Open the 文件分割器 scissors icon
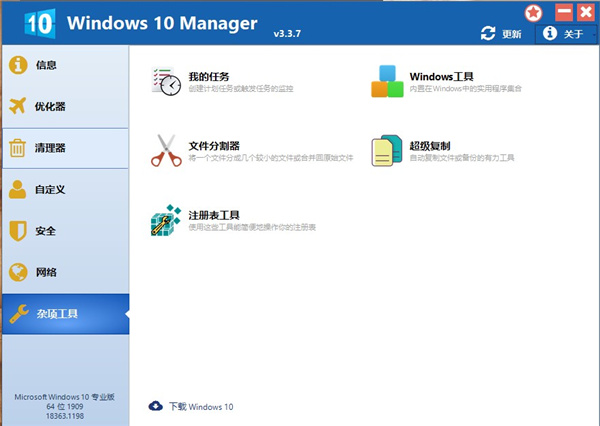600x426 pixels. coord(166,150)
